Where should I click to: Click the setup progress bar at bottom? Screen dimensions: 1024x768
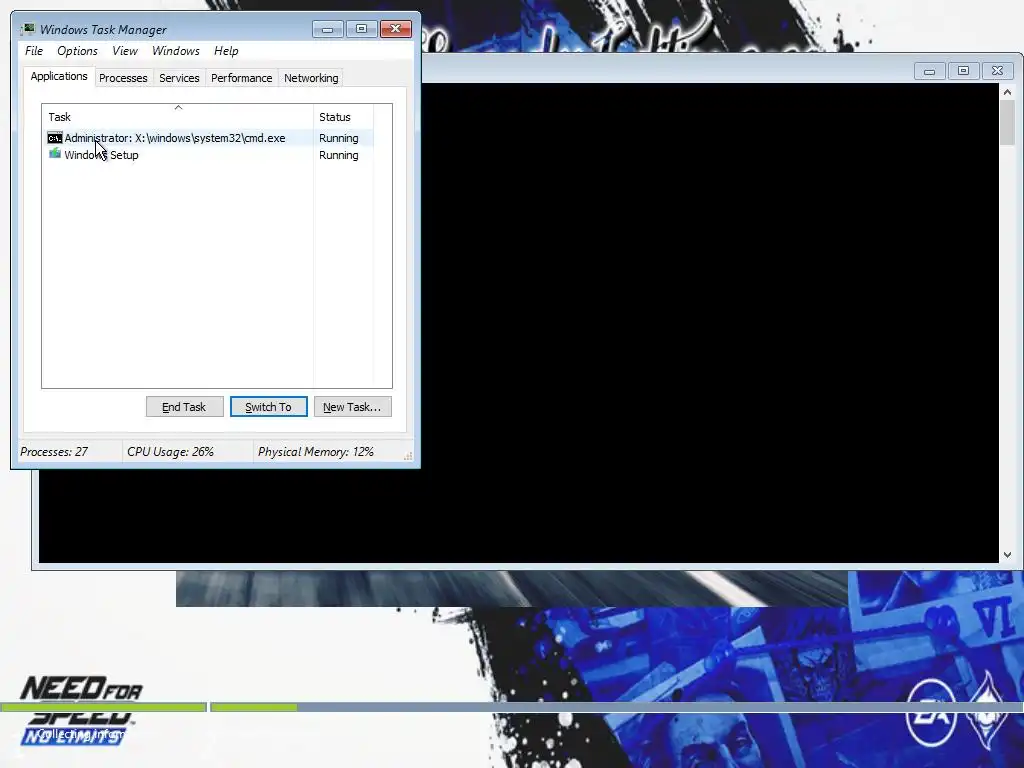coord(512,707)
